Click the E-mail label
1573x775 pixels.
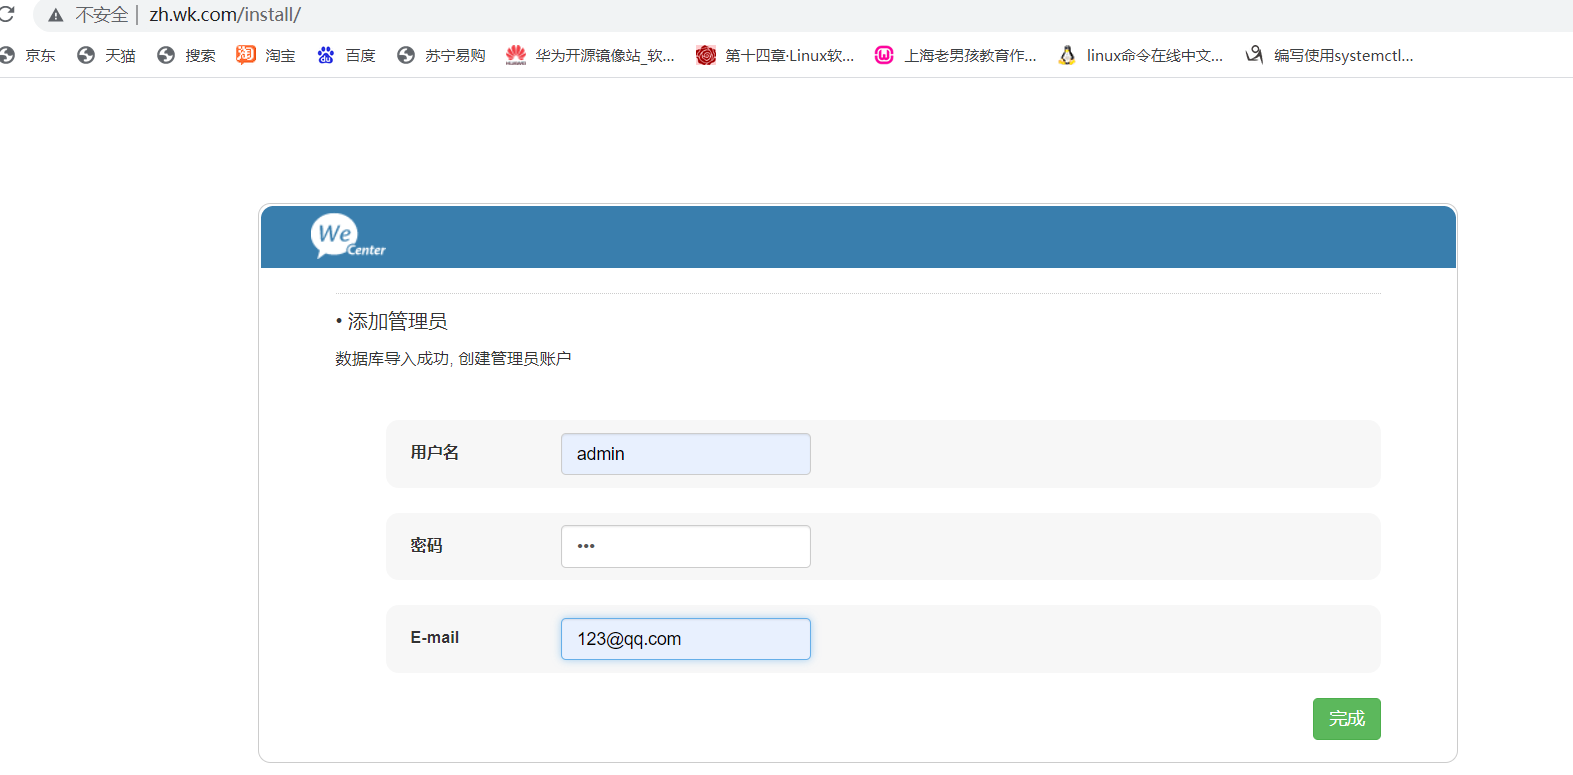pyautogui.click(x=435, y=637)
